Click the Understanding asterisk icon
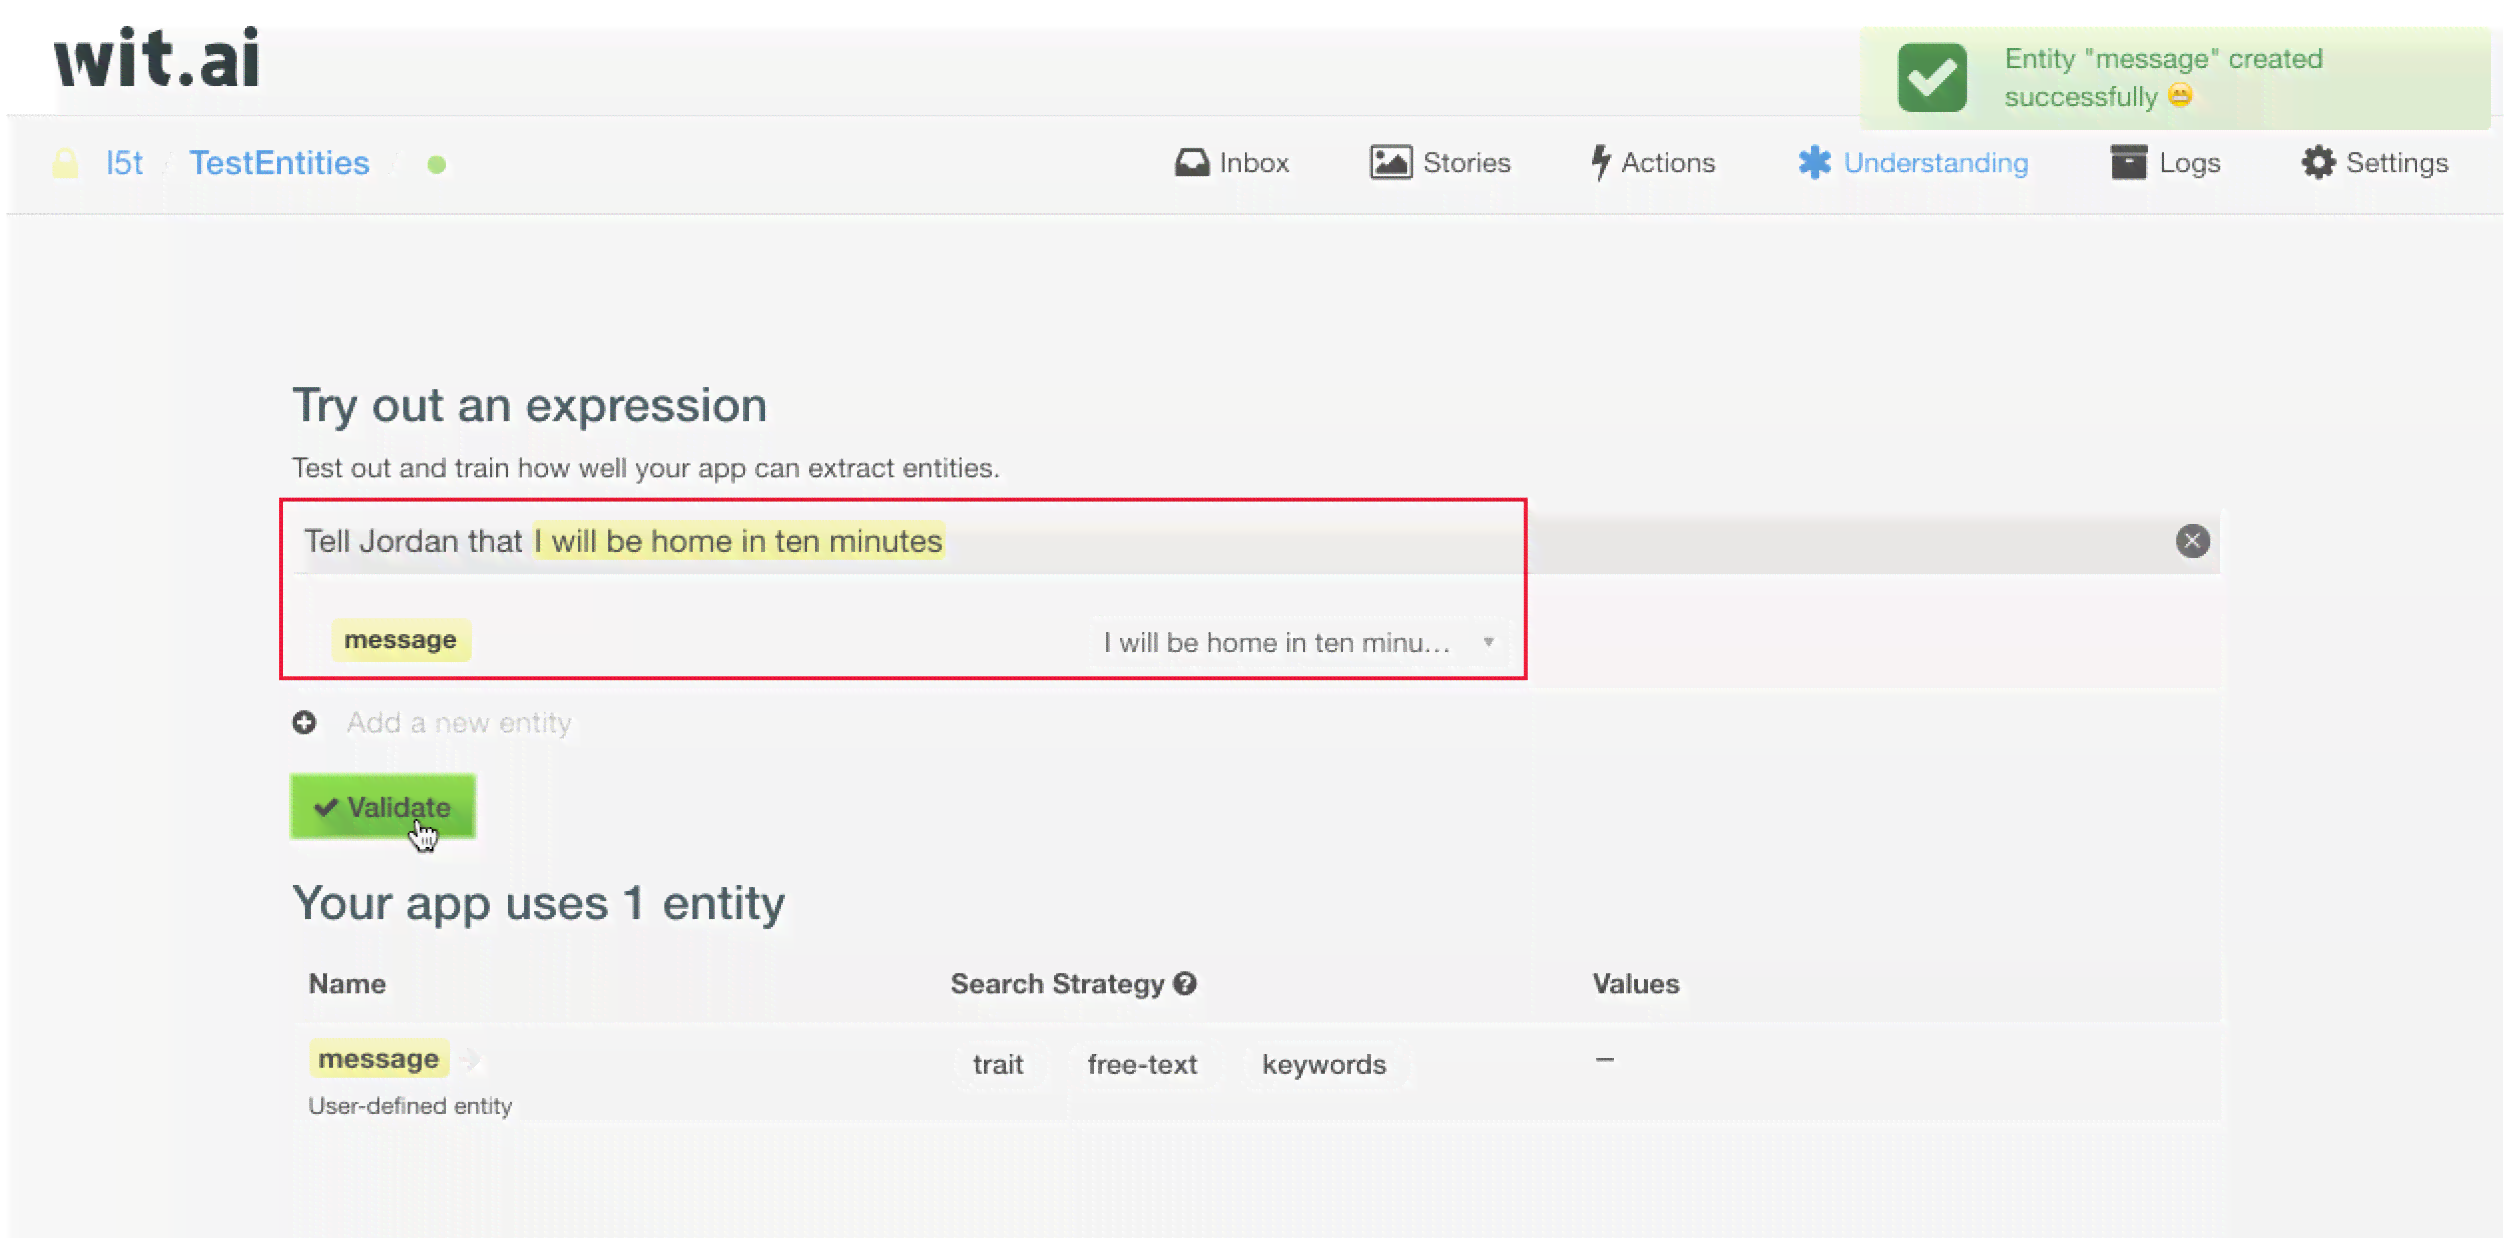 (x=1814, y=162)
